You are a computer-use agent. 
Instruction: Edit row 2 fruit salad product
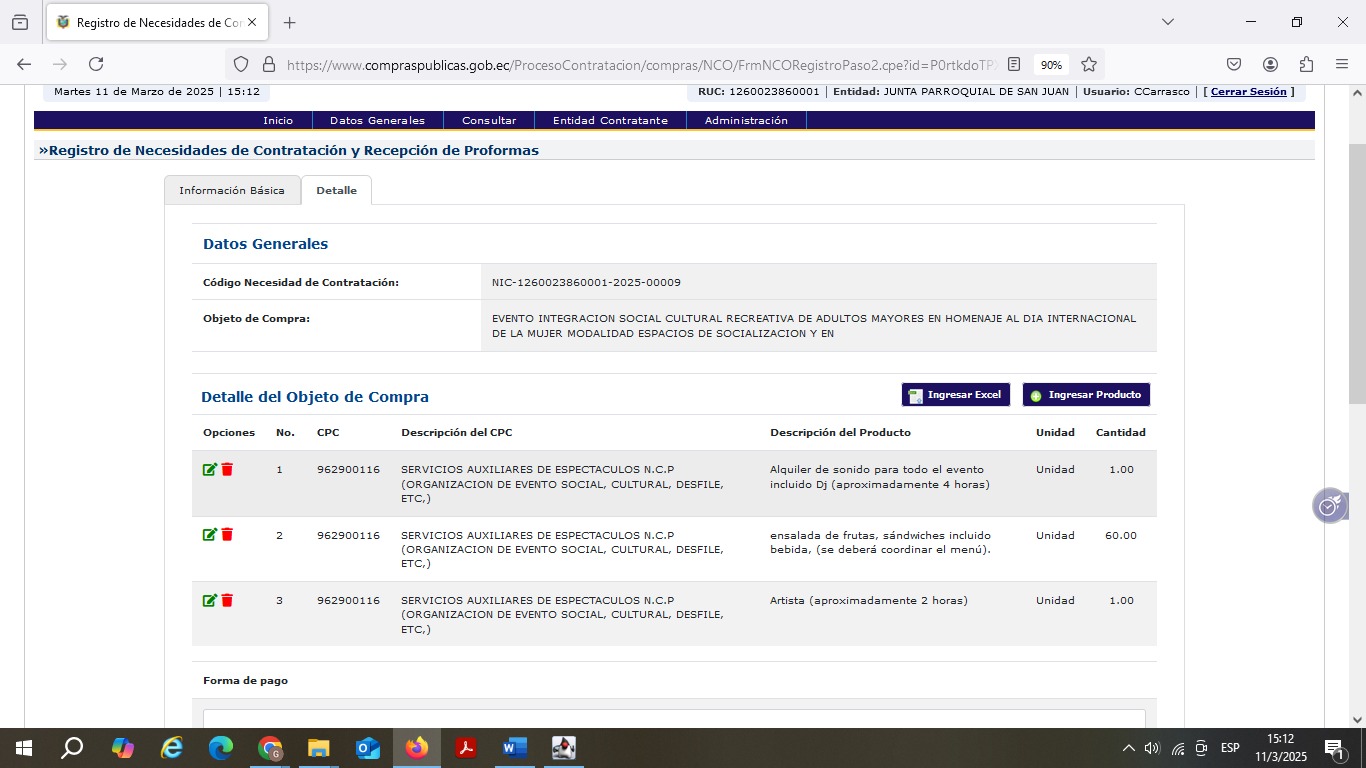pyautogui.click(x=209, y=535)
